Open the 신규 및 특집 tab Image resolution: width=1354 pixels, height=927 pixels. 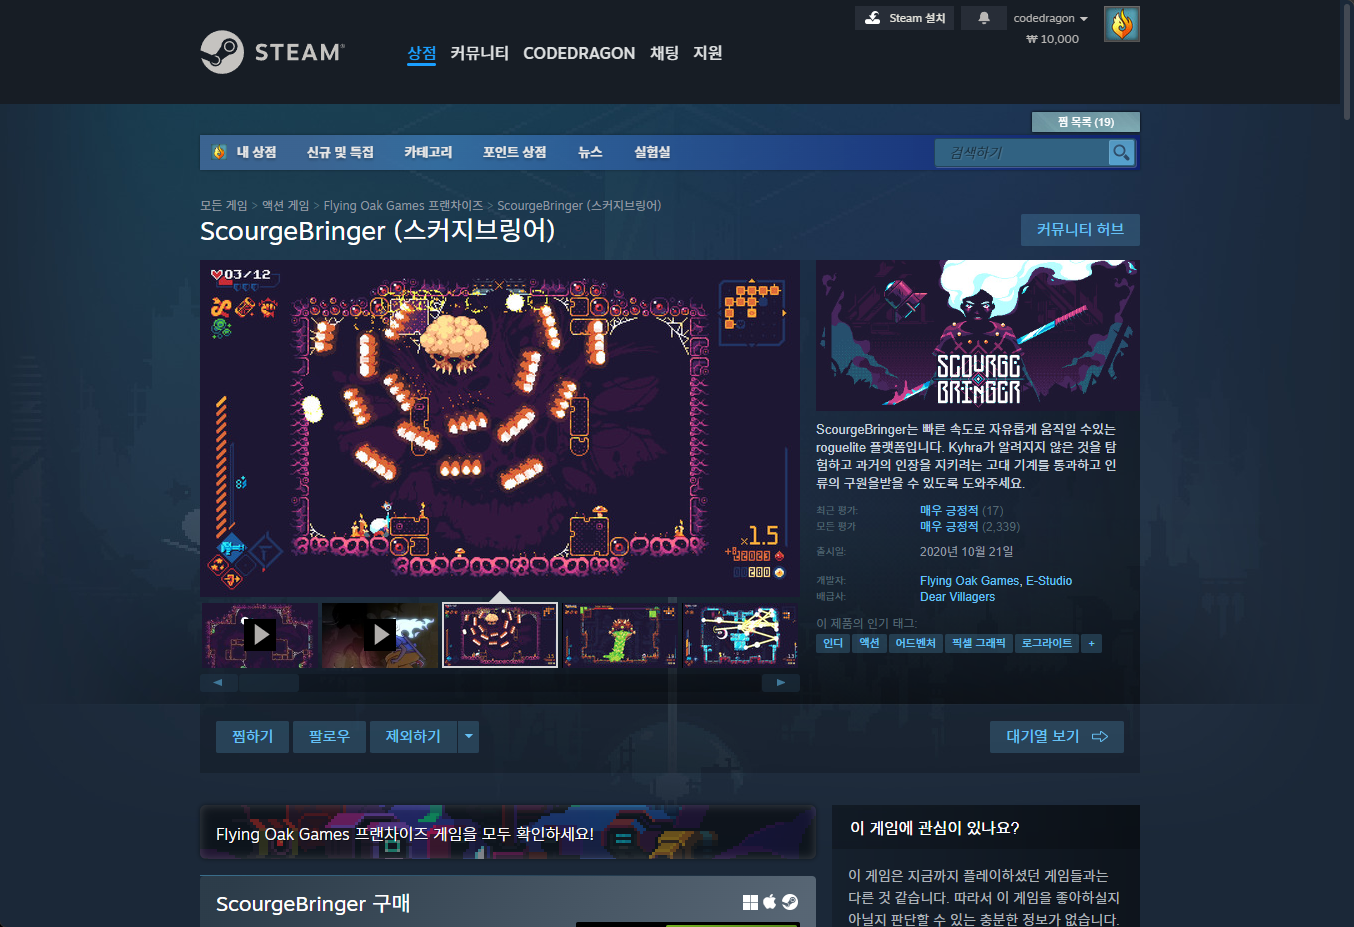(x=340, y=152)
